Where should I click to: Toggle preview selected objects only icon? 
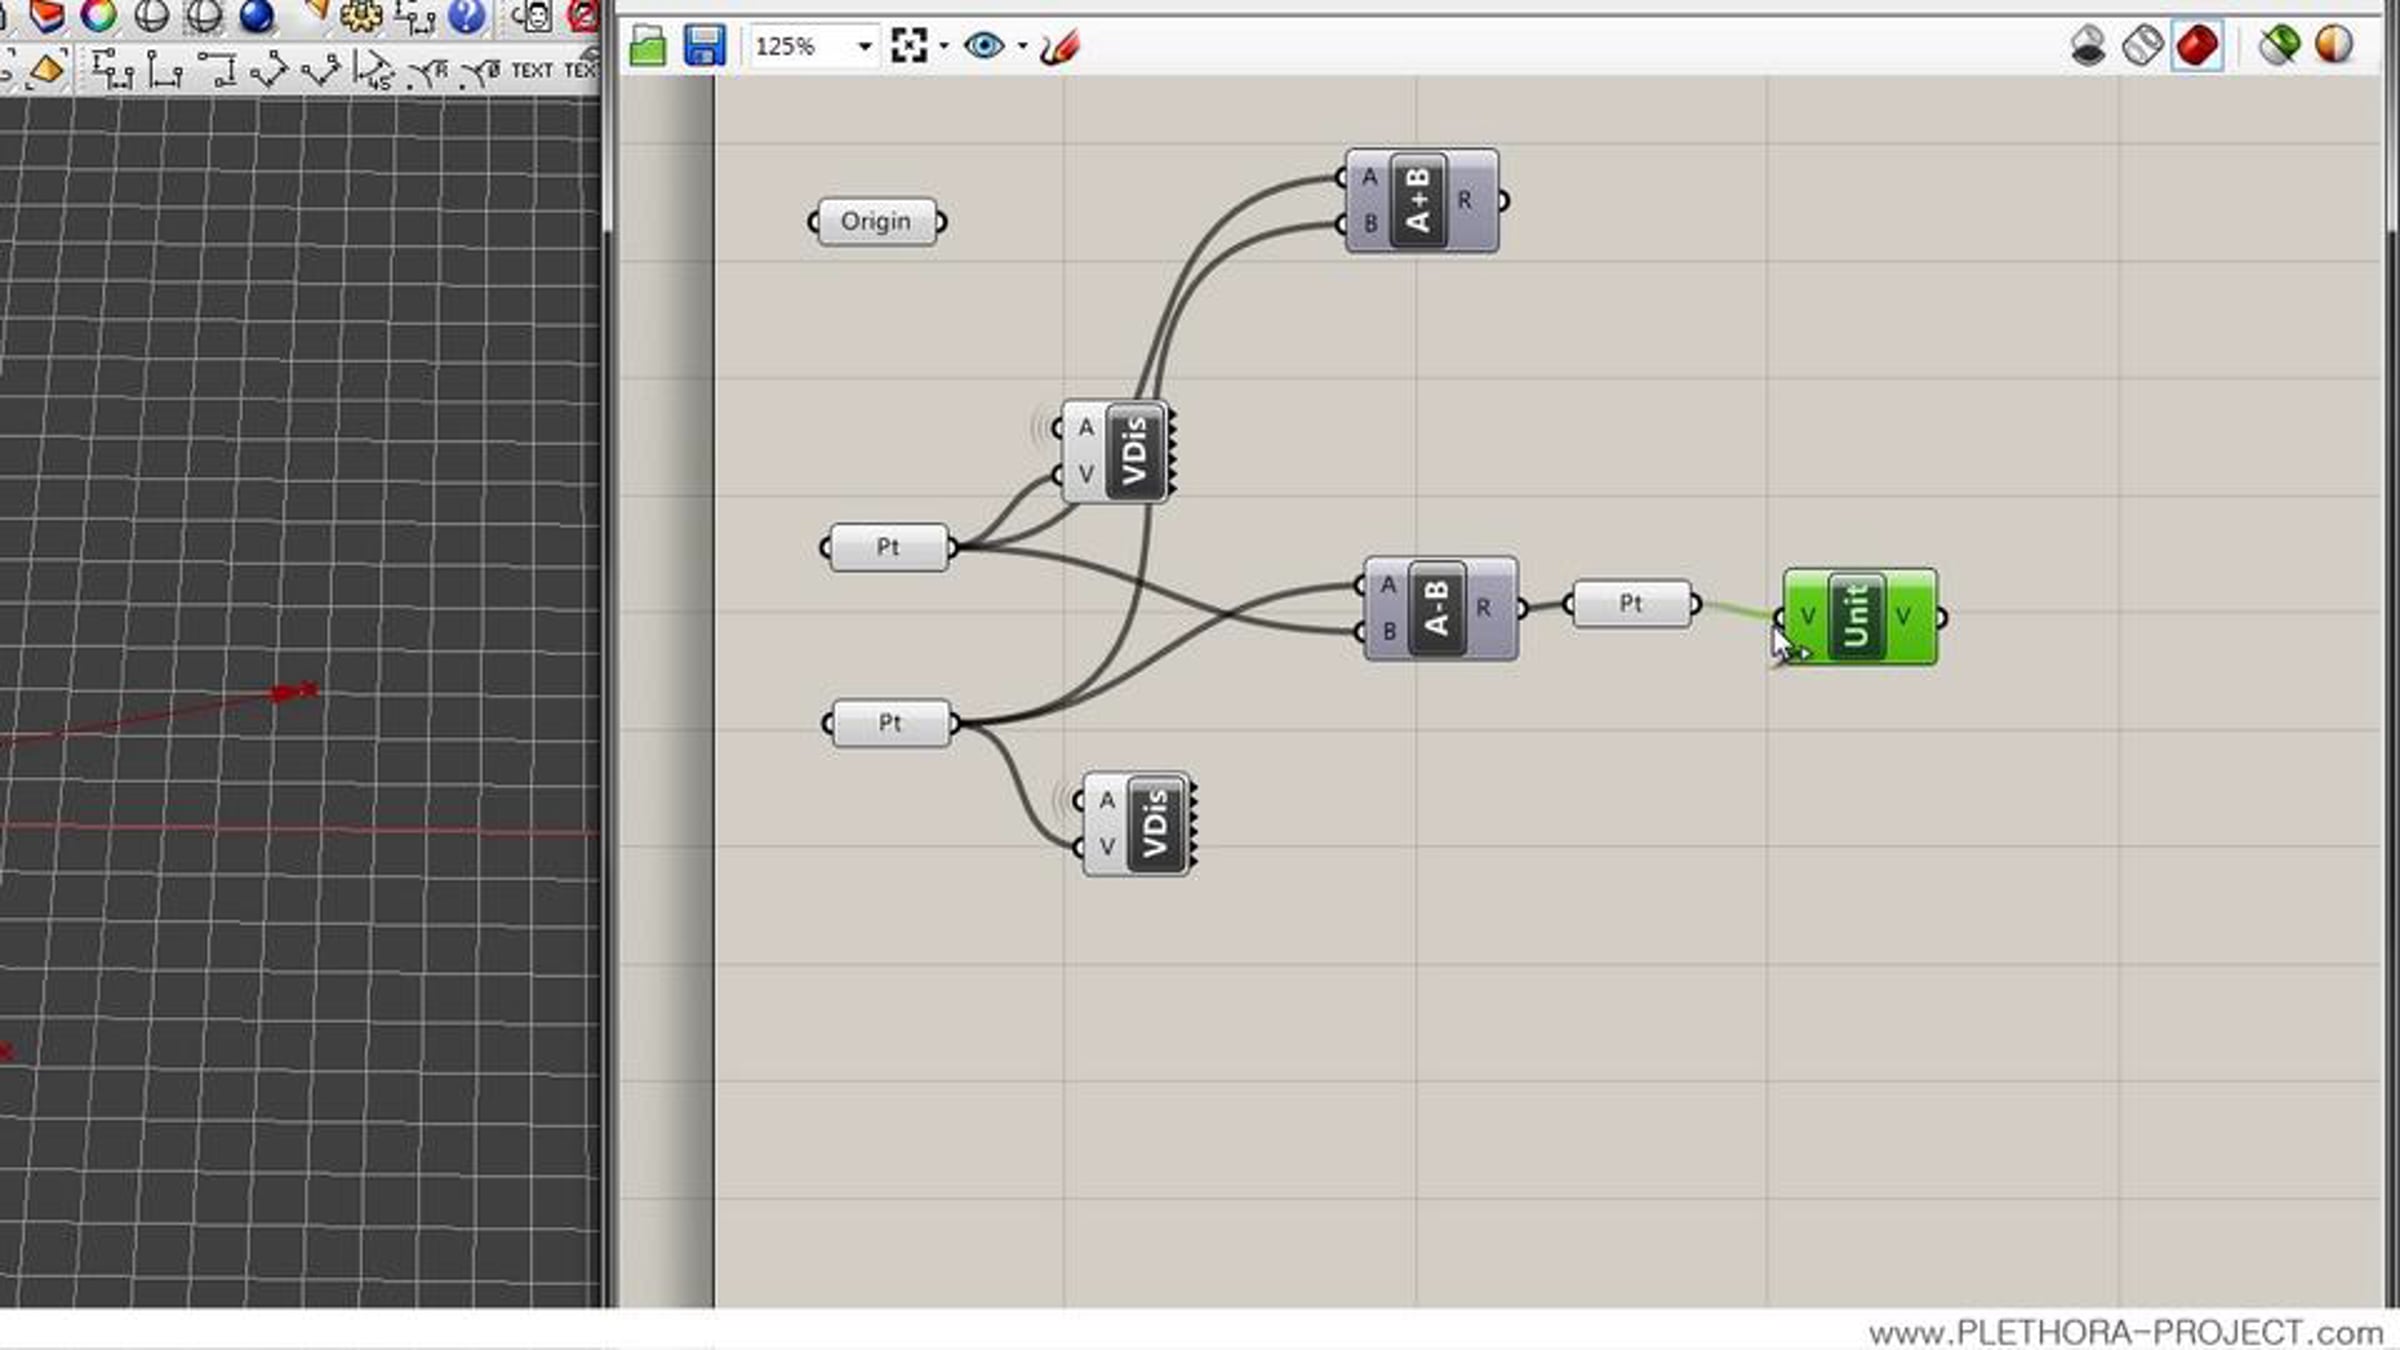pos(2279,46)
